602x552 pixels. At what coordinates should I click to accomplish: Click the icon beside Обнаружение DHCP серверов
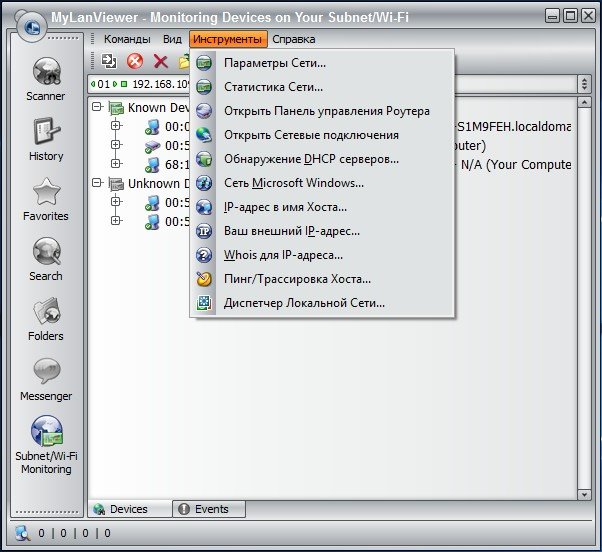coord(204,159)
